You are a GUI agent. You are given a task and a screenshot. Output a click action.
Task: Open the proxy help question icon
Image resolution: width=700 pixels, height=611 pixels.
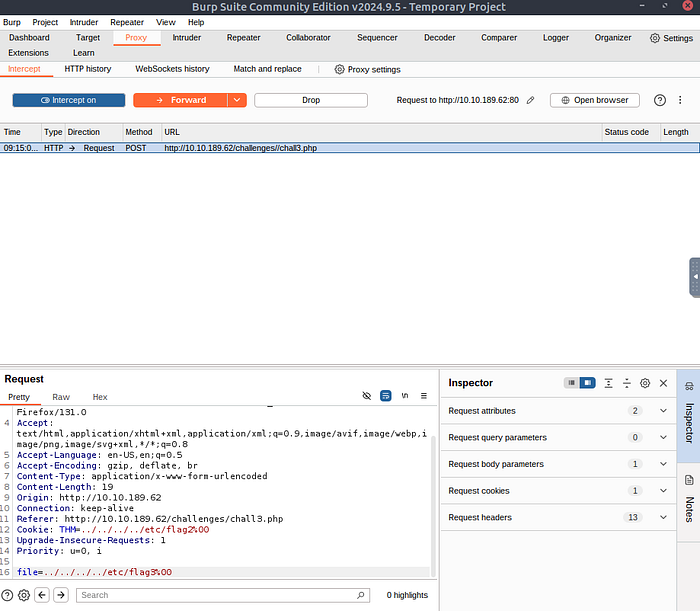click(x=660, y=100)
